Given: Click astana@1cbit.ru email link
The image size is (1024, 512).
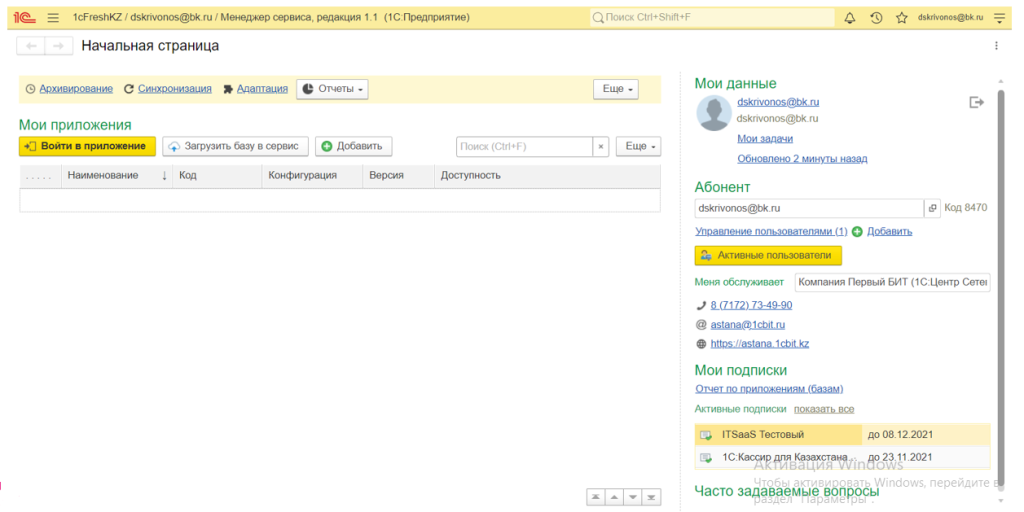Looking at the screenshot, I should click(x=748, y=324).
